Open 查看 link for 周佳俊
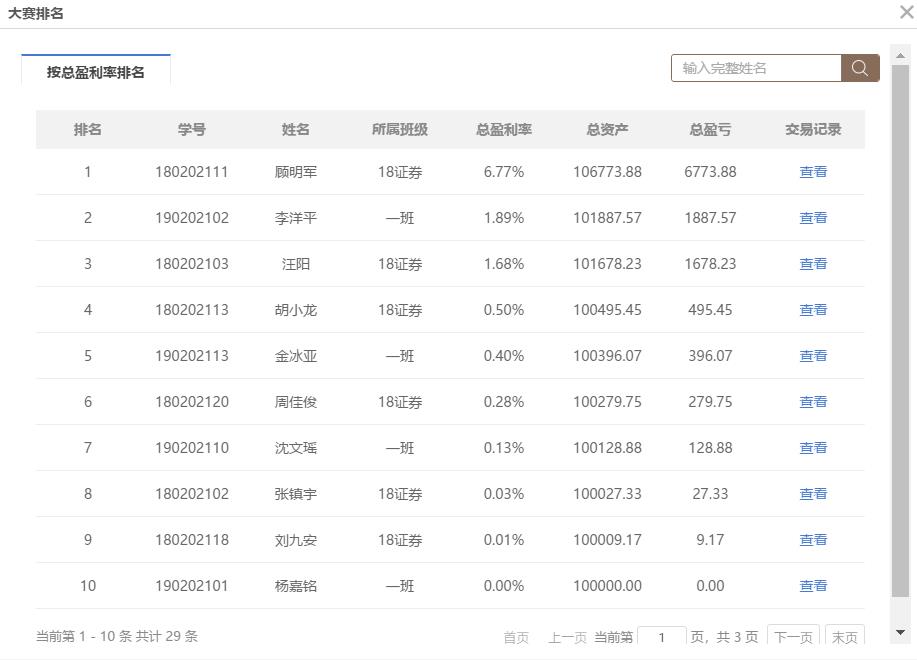 click(813, 402)
